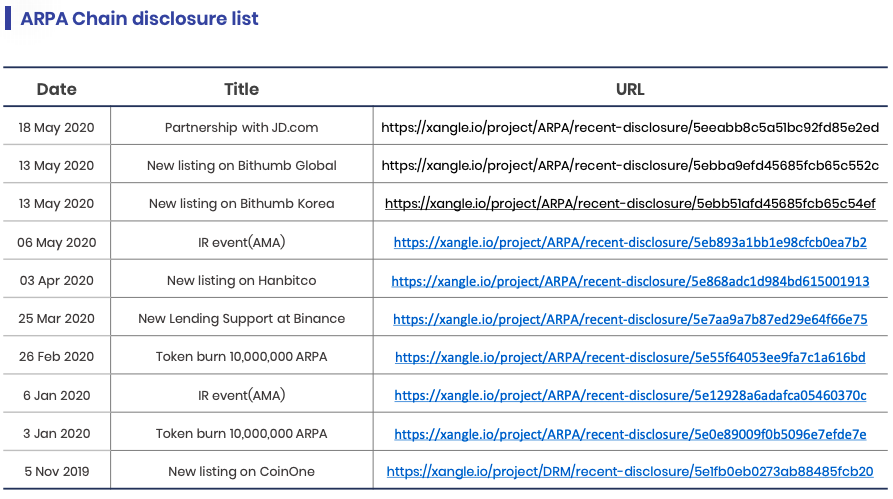The height and width of the screenshot is (499, 893).
Task: Open the 06 May 2020 AMA disclosure link
Action: tap(630, 243)
